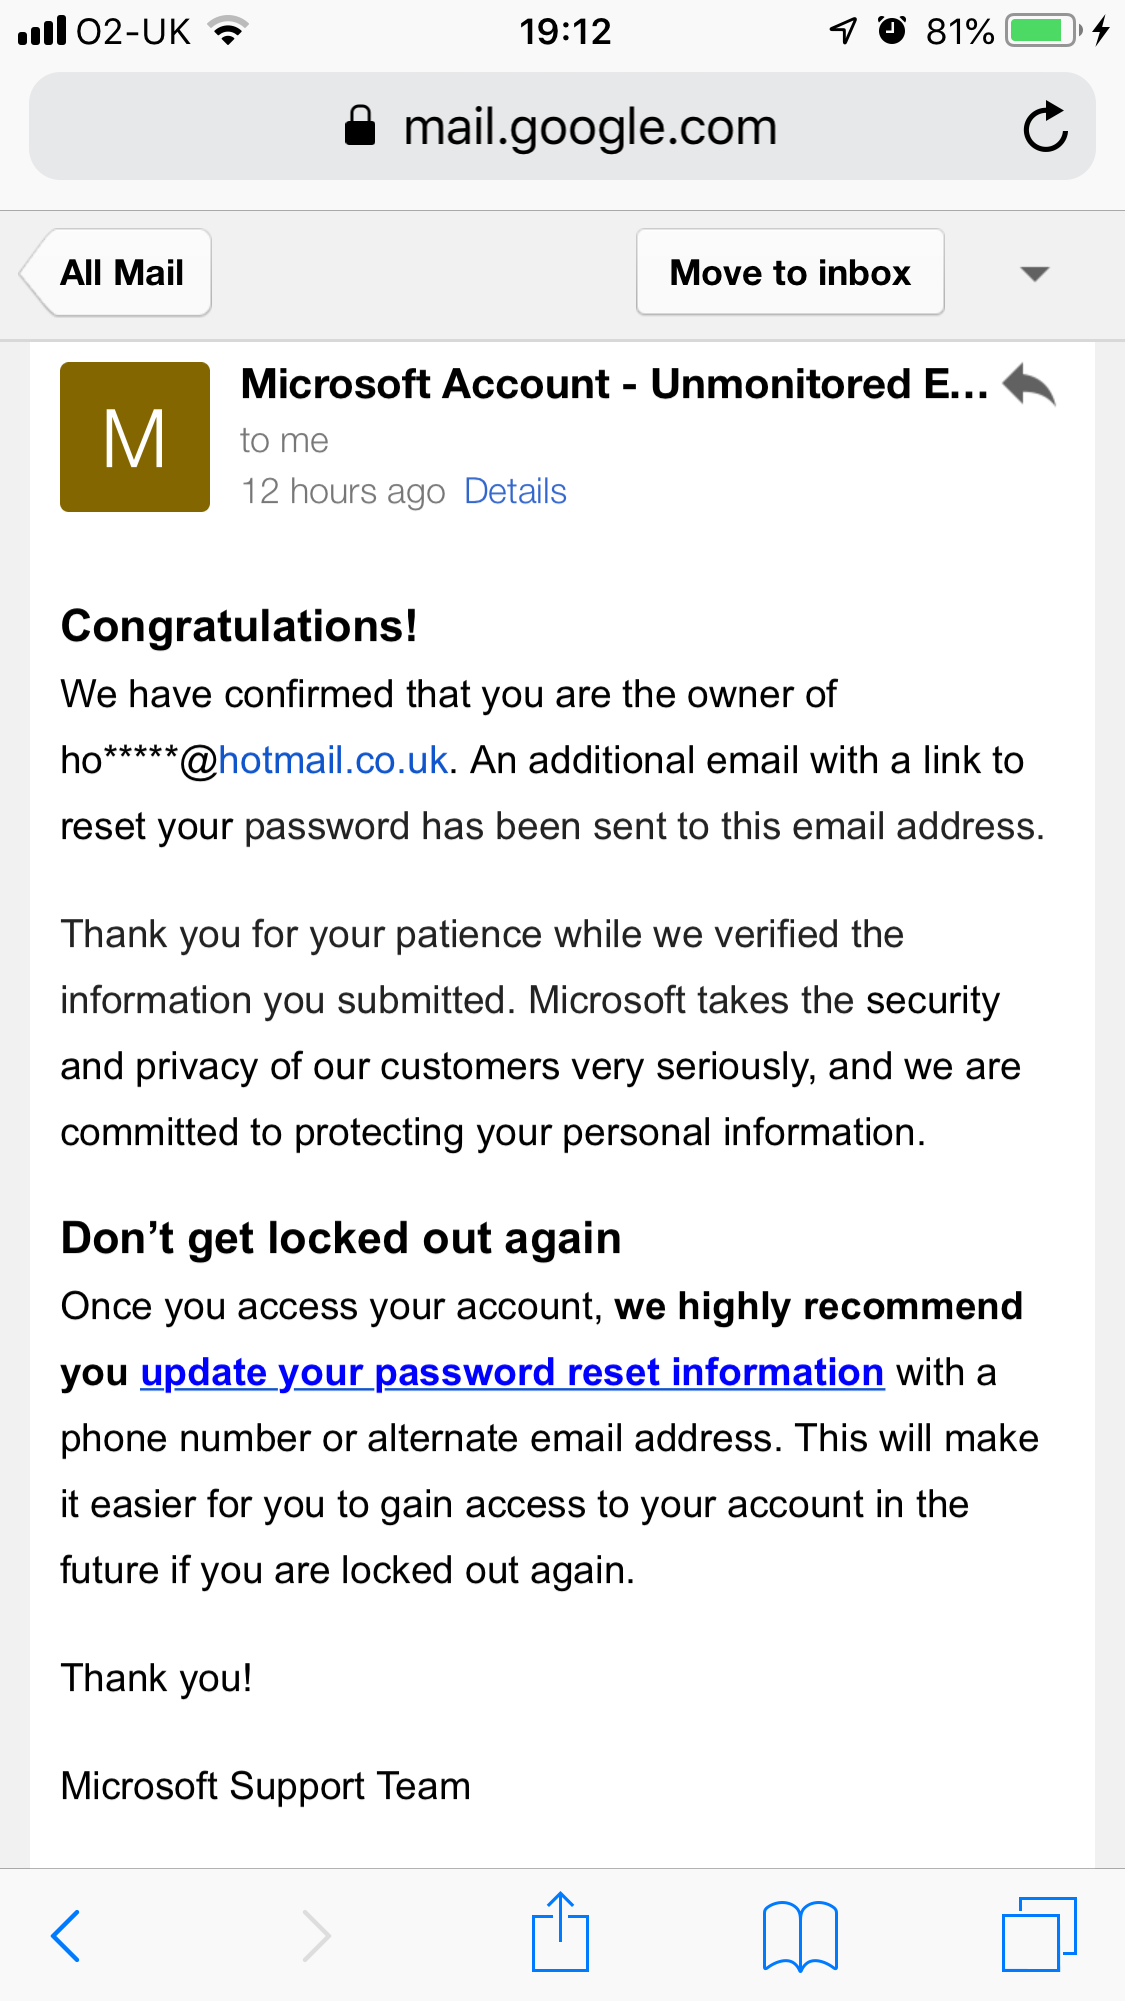Open the hotmail.co.uk link
This screenshot has height=2001, width=1125.
333,760
